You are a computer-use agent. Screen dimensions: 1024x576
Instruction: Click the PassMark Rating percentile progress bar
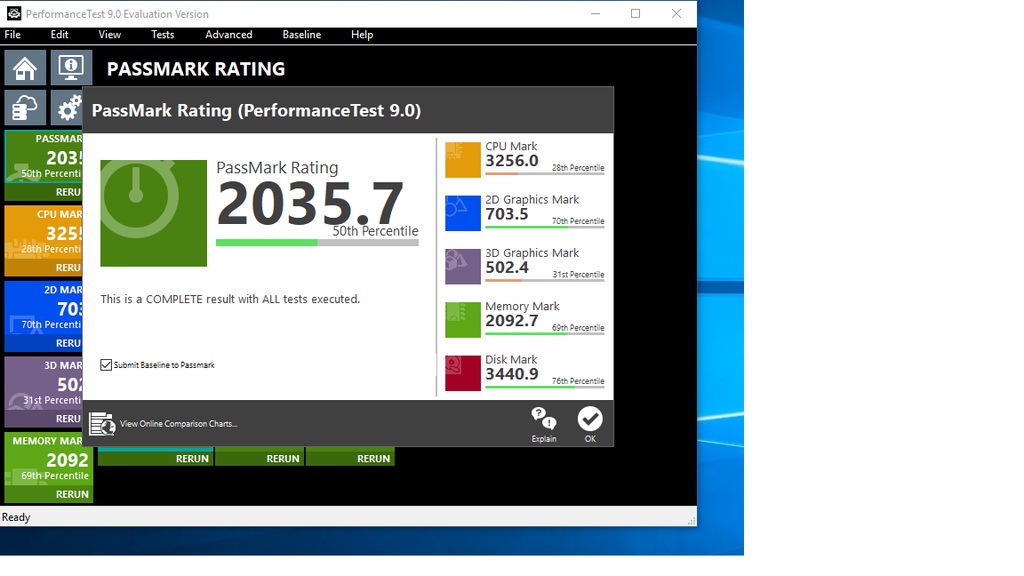317,243
